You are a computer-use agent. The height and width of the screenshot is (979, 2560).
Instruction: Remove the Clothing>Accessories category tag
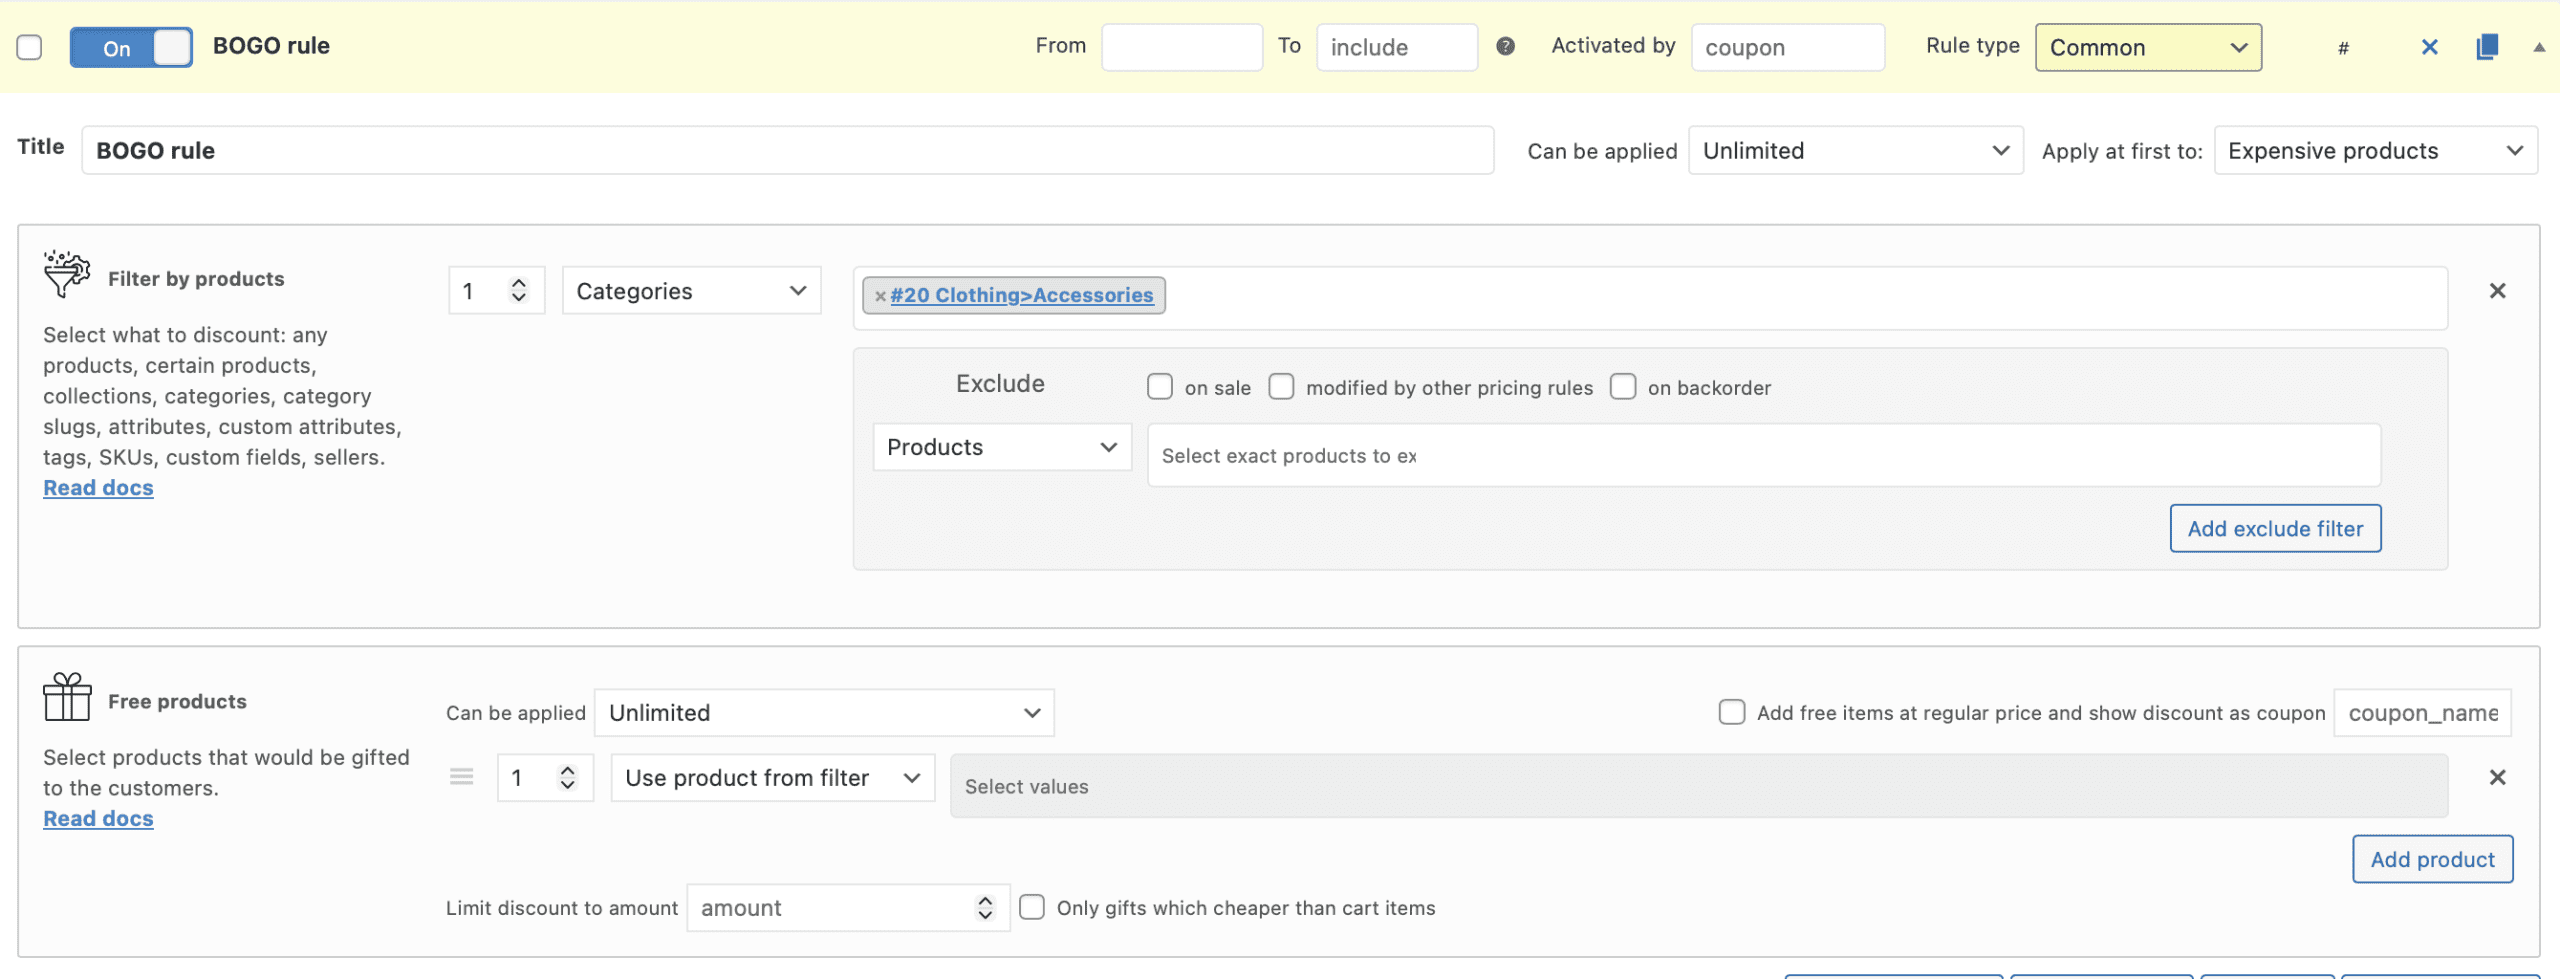(880, 296)
